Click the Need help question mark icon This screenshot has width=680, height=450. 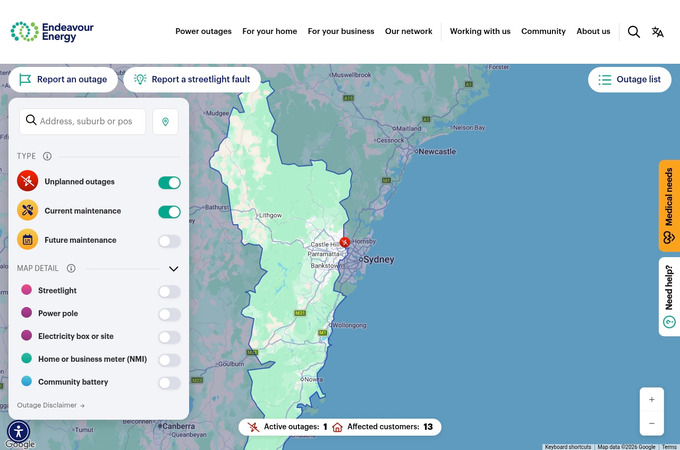[669, 322]
